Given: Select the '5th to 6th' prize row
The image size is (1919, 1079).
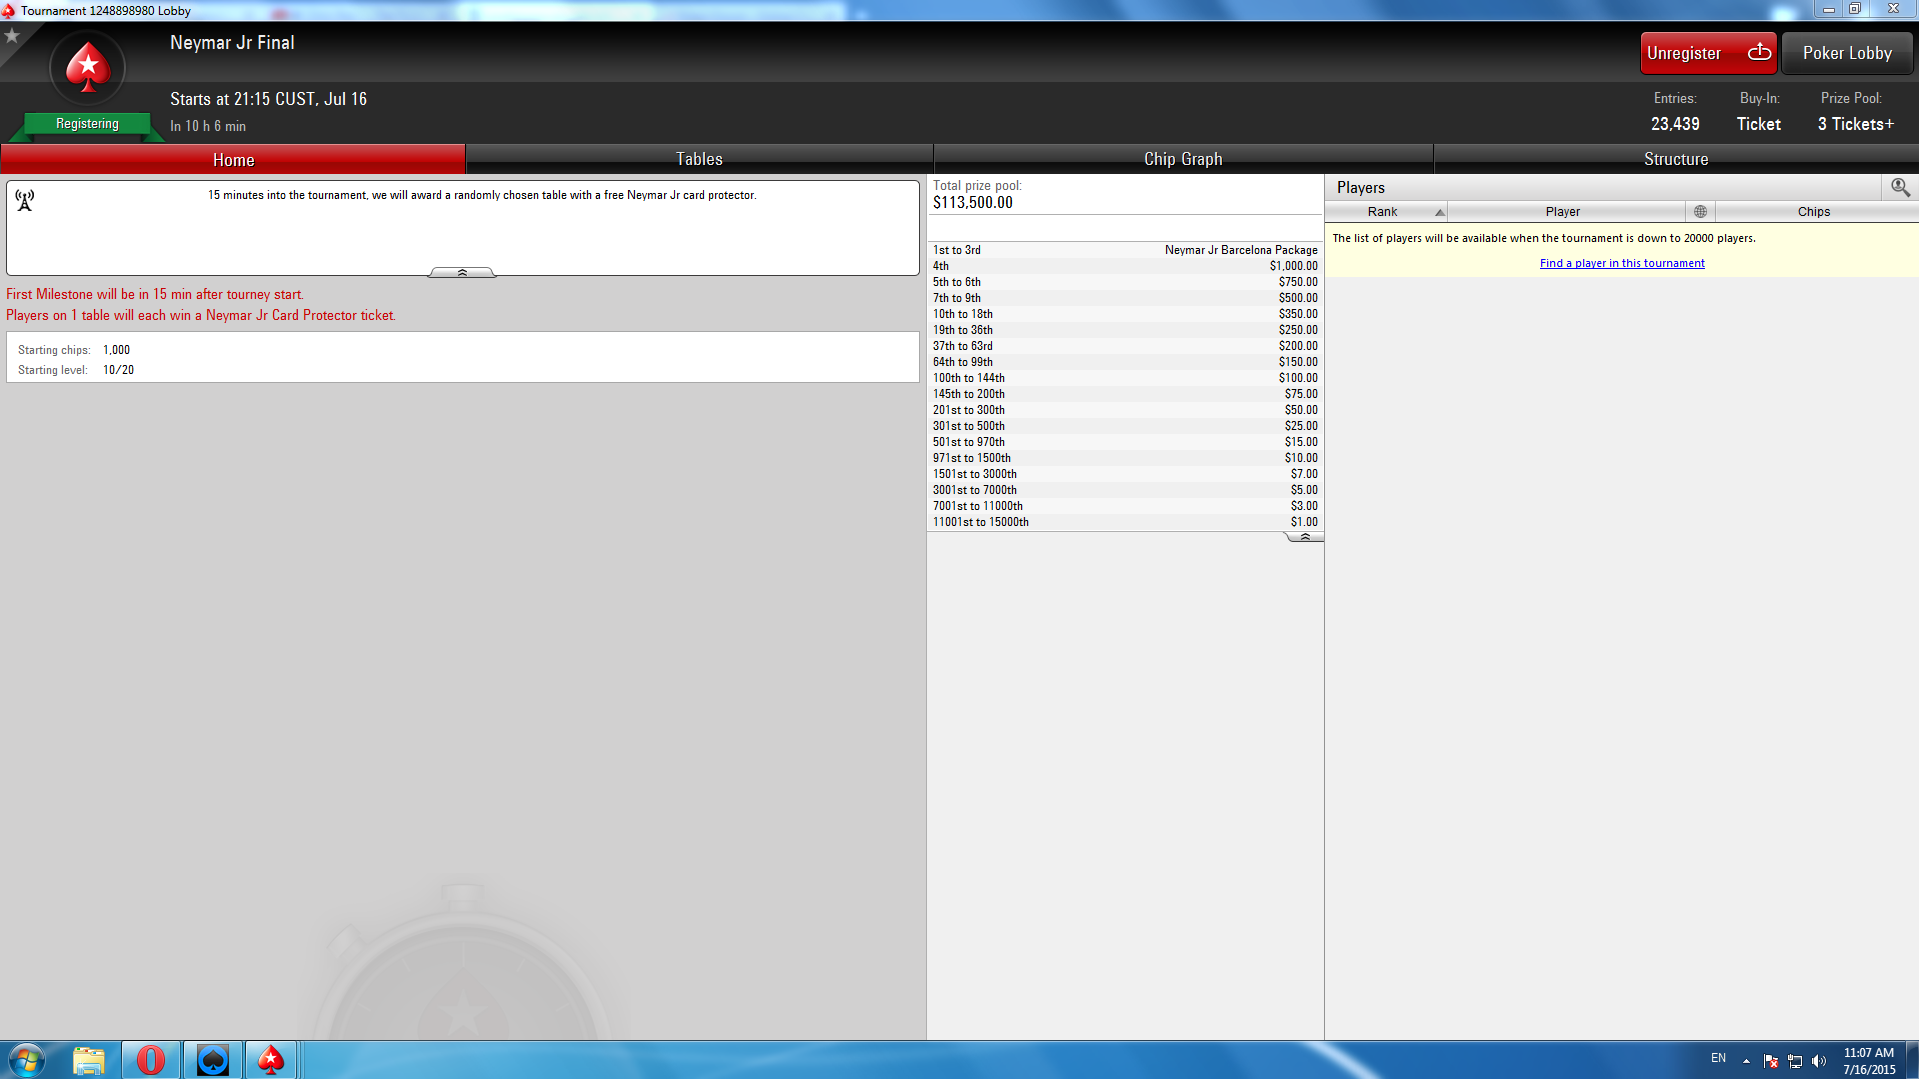Looking at the screenshot, I should [1125, 282].
